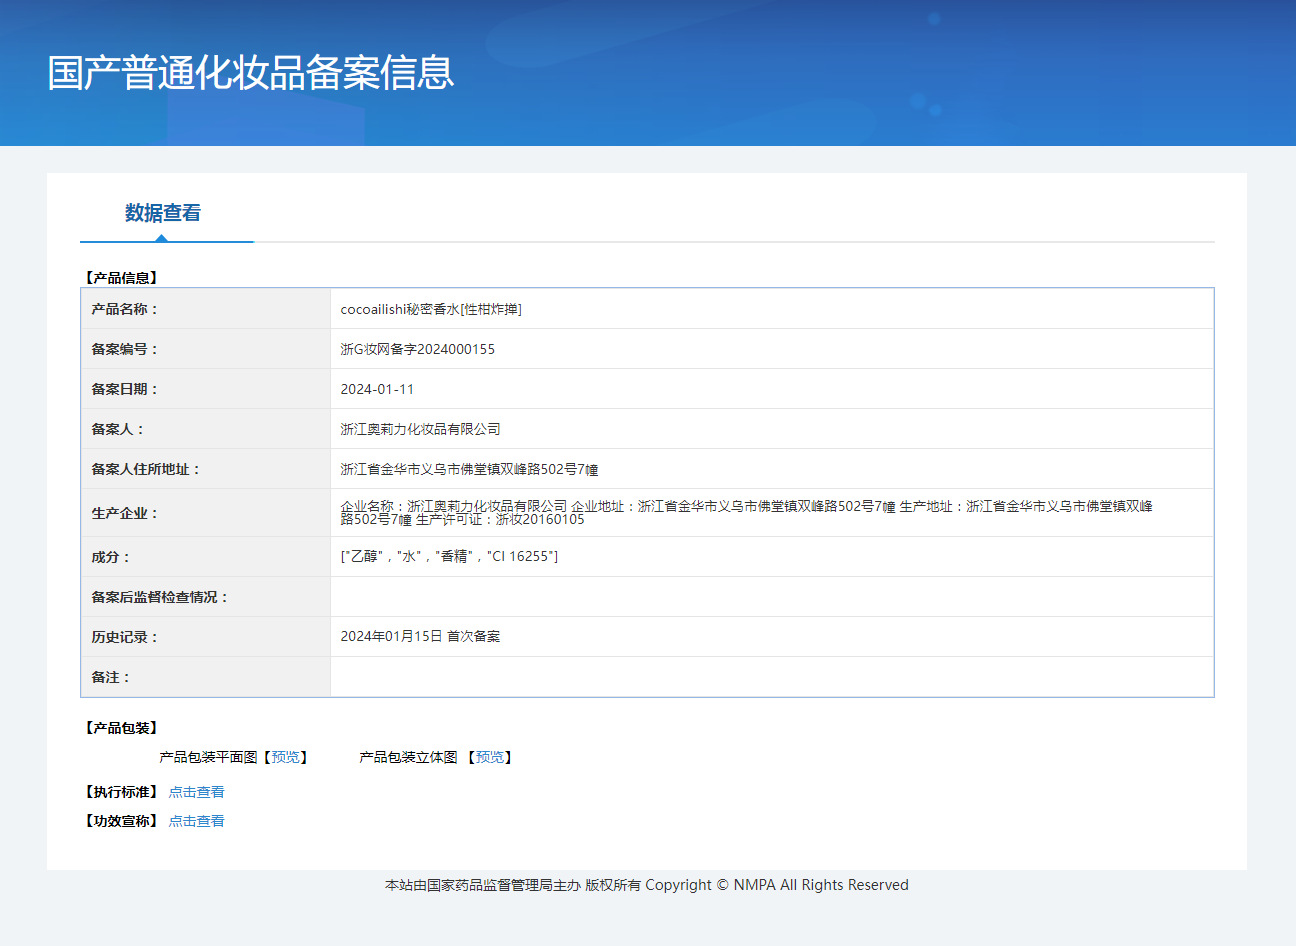Click the 备案人住所地址 address value

pos(469,469)
